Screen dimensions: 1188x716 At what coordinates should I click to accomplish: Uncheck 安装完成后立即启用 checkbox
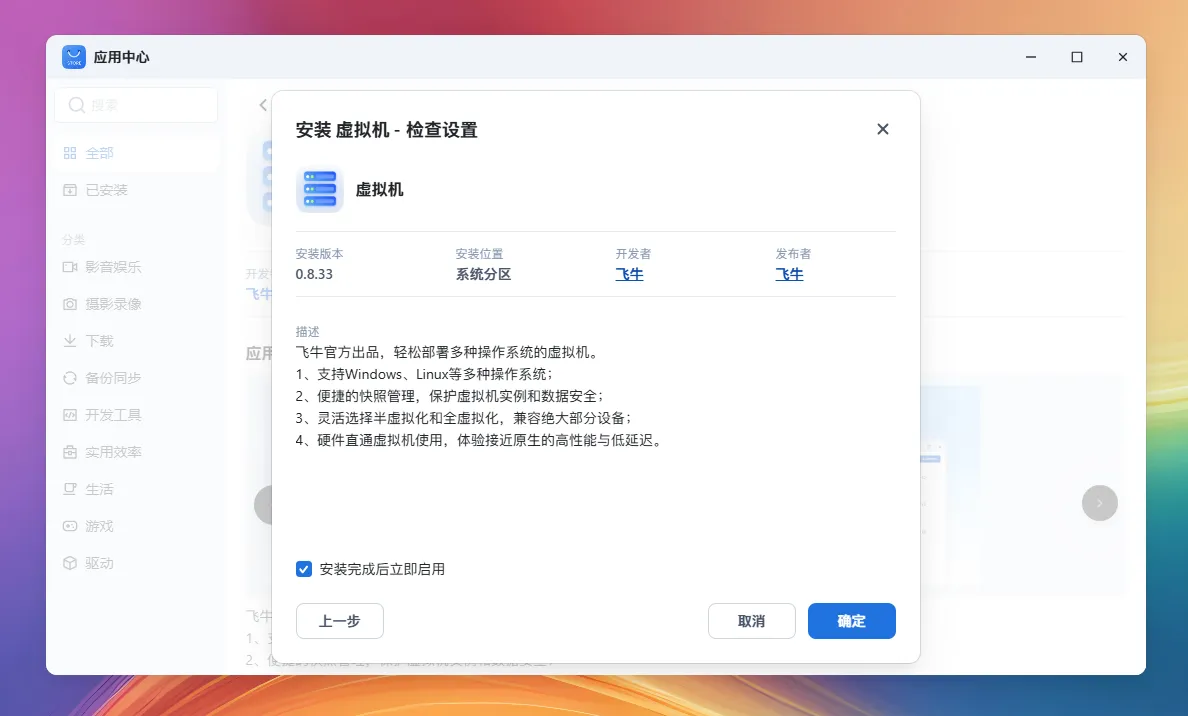[x=304, y=569]
